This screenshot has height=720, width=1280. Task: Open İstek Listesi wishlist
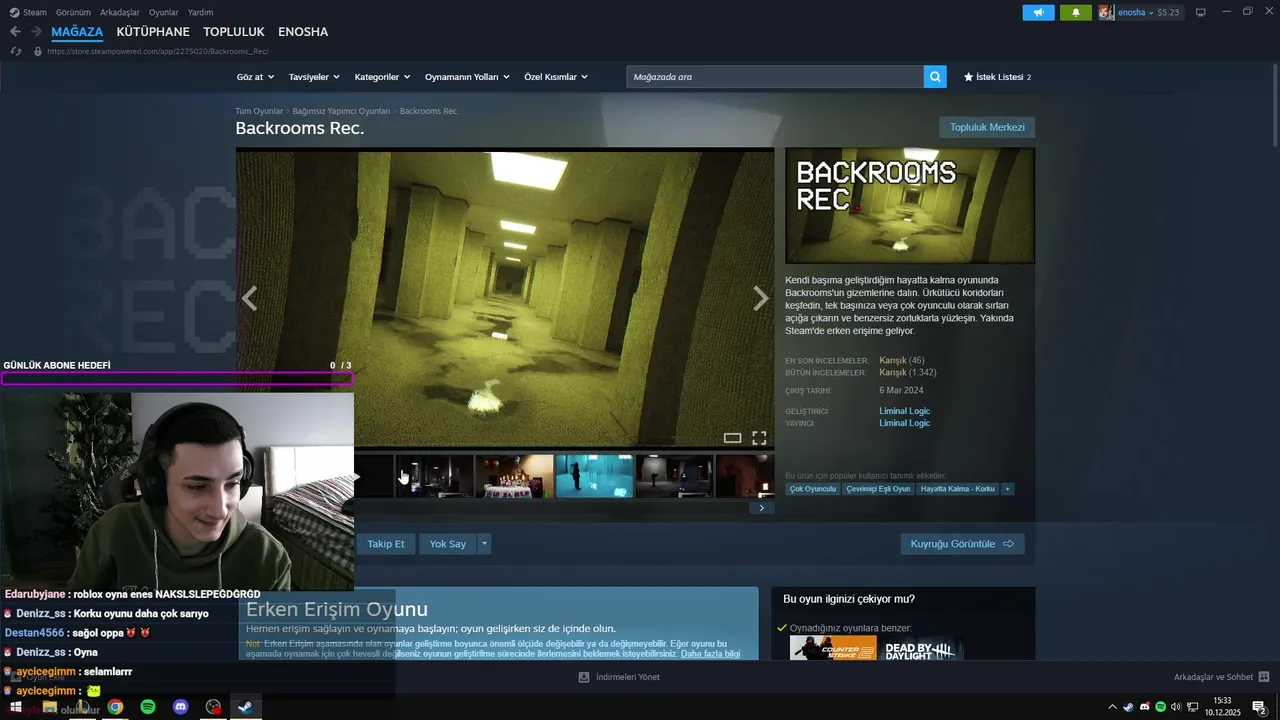tap(997, 77)
